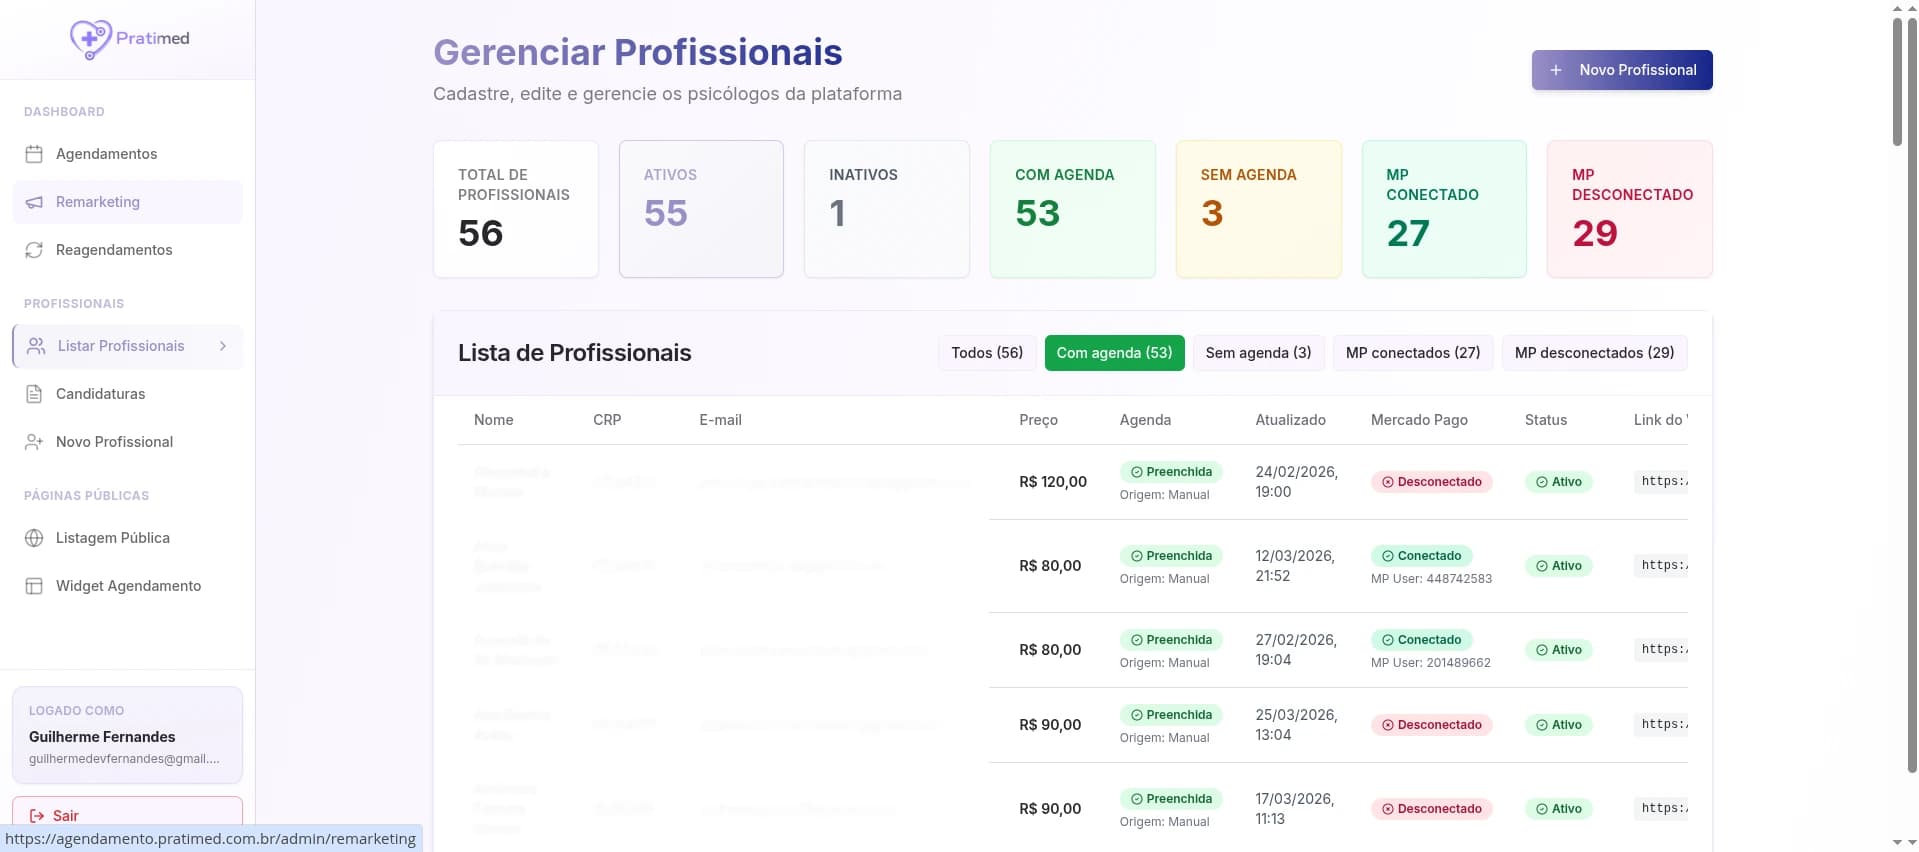Click the Pratimed heart logo
Viewport: 1919px width, 852px height.
tap(90, 39)
